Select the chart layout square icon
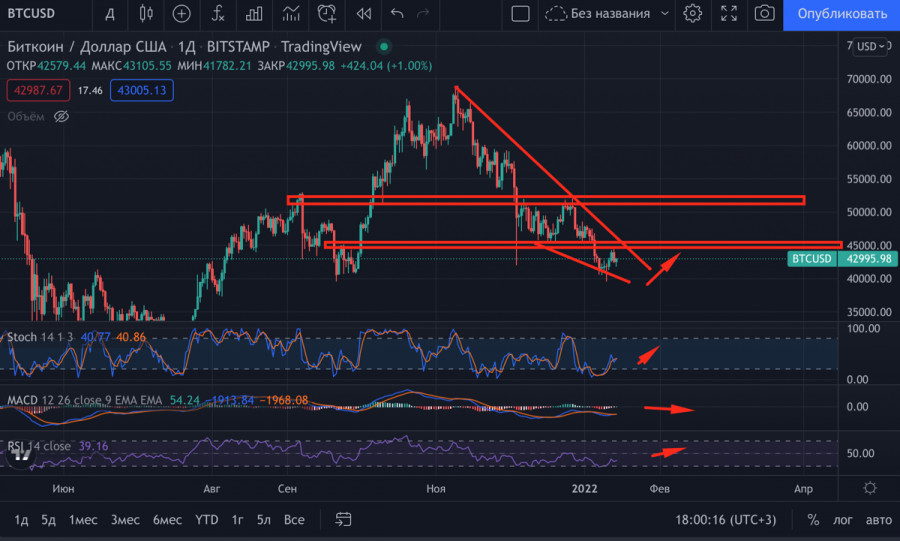This screenshot has width=900, height=541. tap(520, 13)
